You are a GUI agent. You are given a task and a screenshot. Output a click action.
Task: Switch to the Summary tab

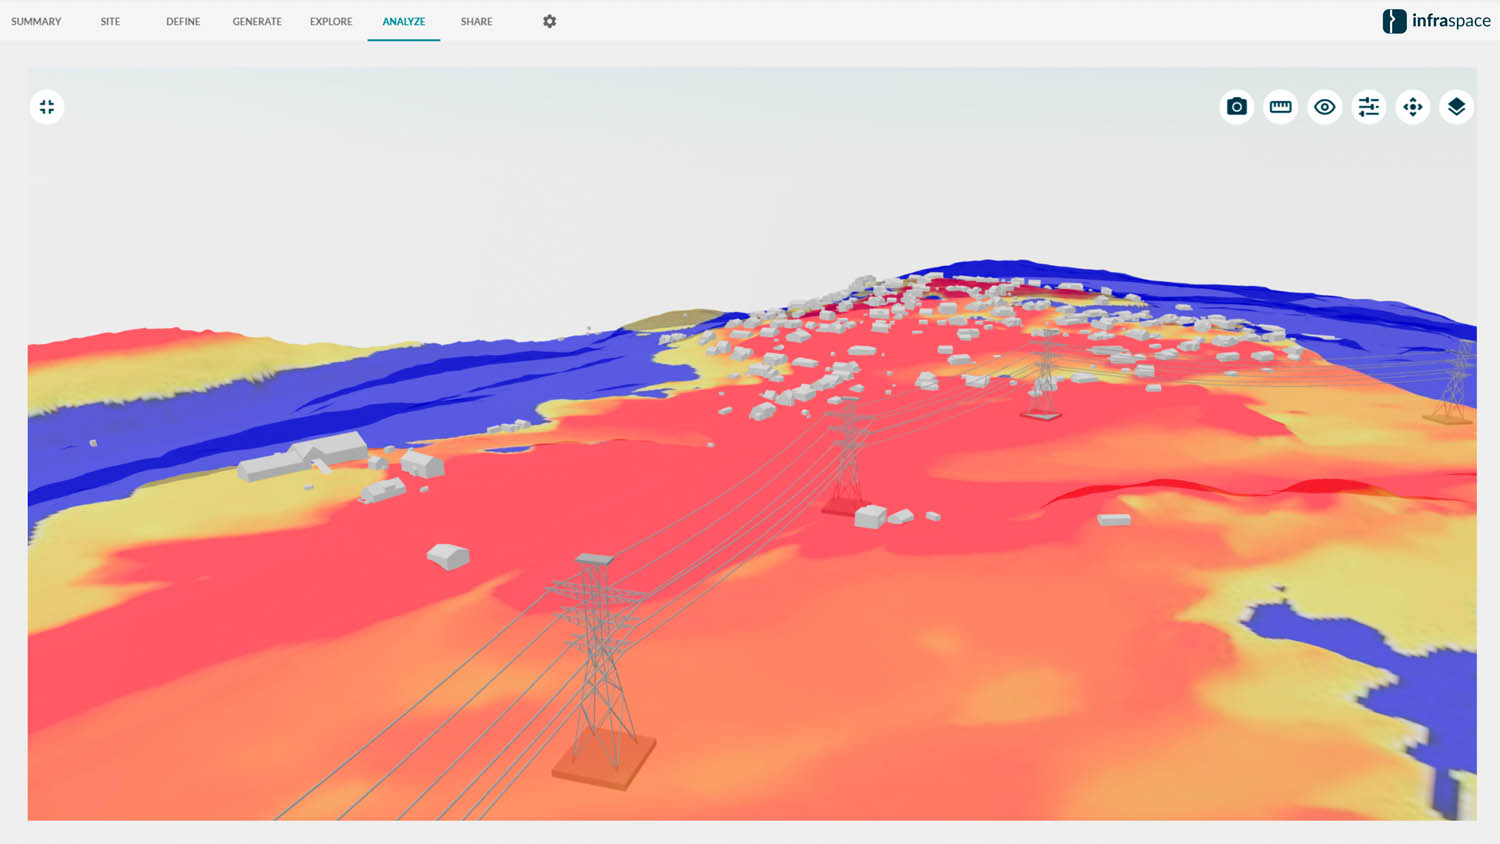click(x=36, y=21)
